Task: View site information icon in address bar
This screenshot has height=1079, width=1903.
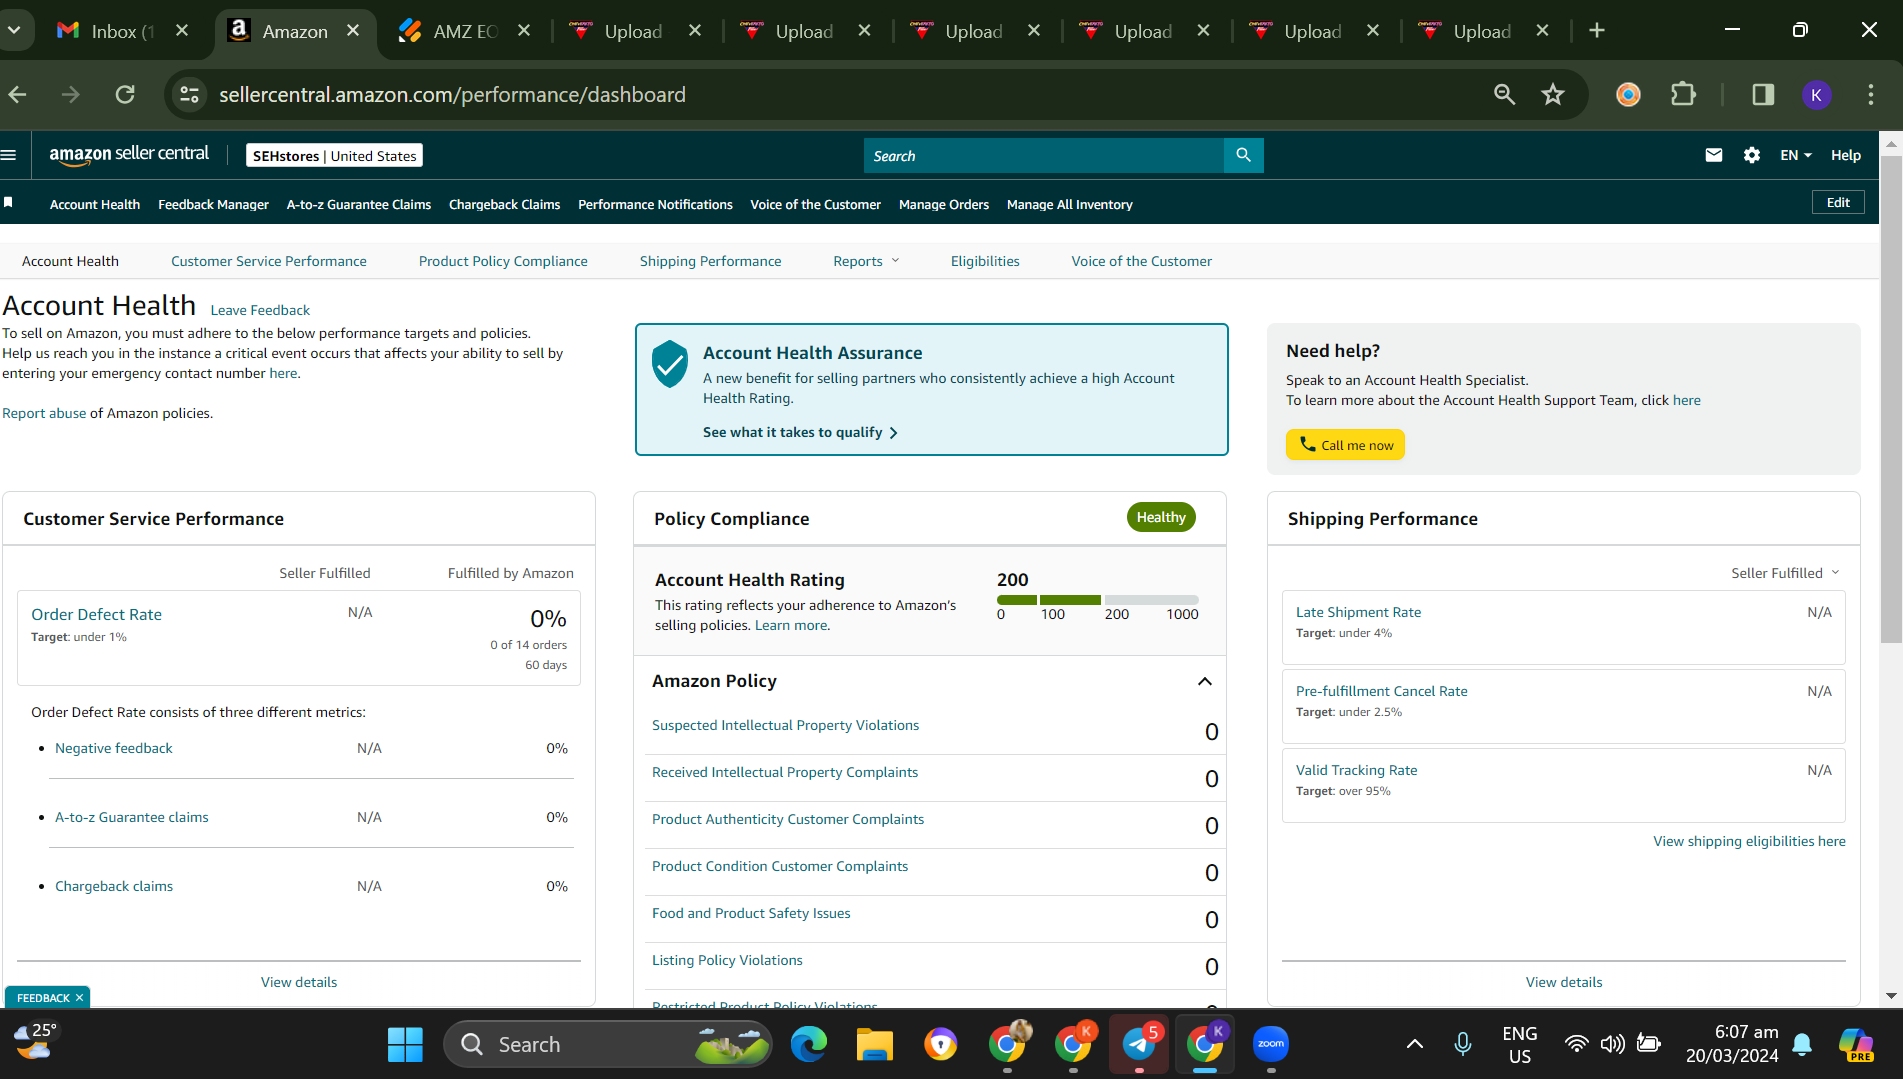Action: click(189, 94)
